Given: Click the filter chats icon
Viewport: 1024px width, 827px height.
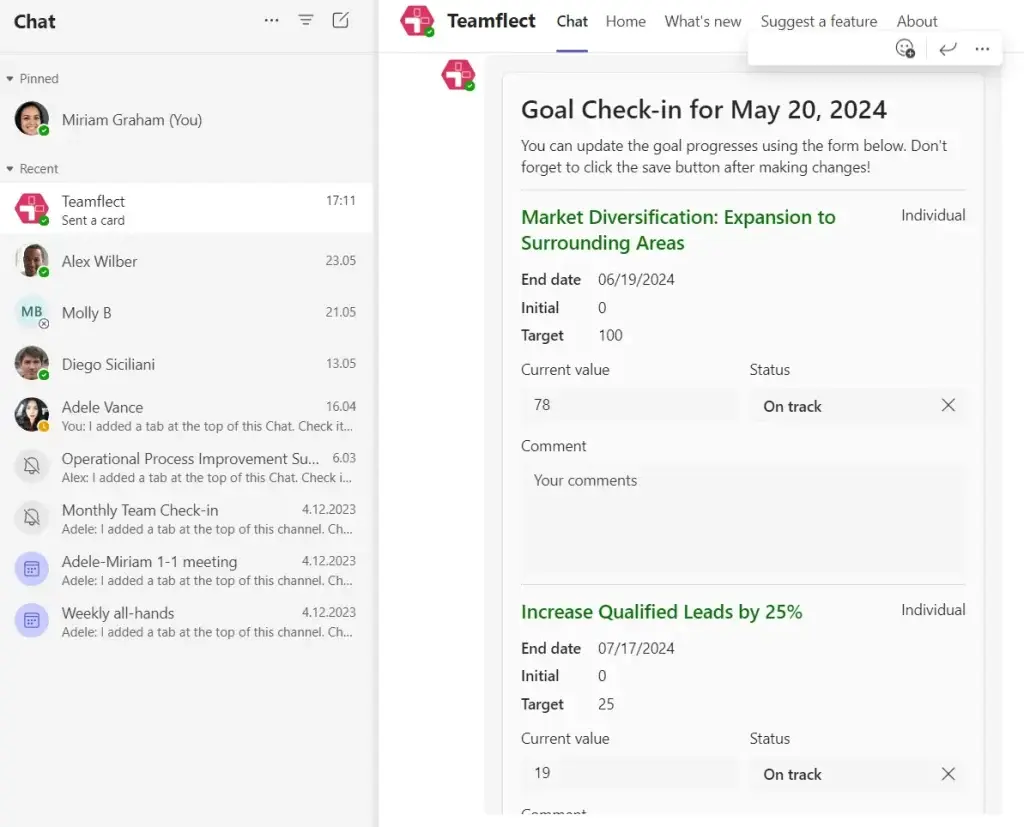Looking at the screenshot, I should [x=306, y=20].
